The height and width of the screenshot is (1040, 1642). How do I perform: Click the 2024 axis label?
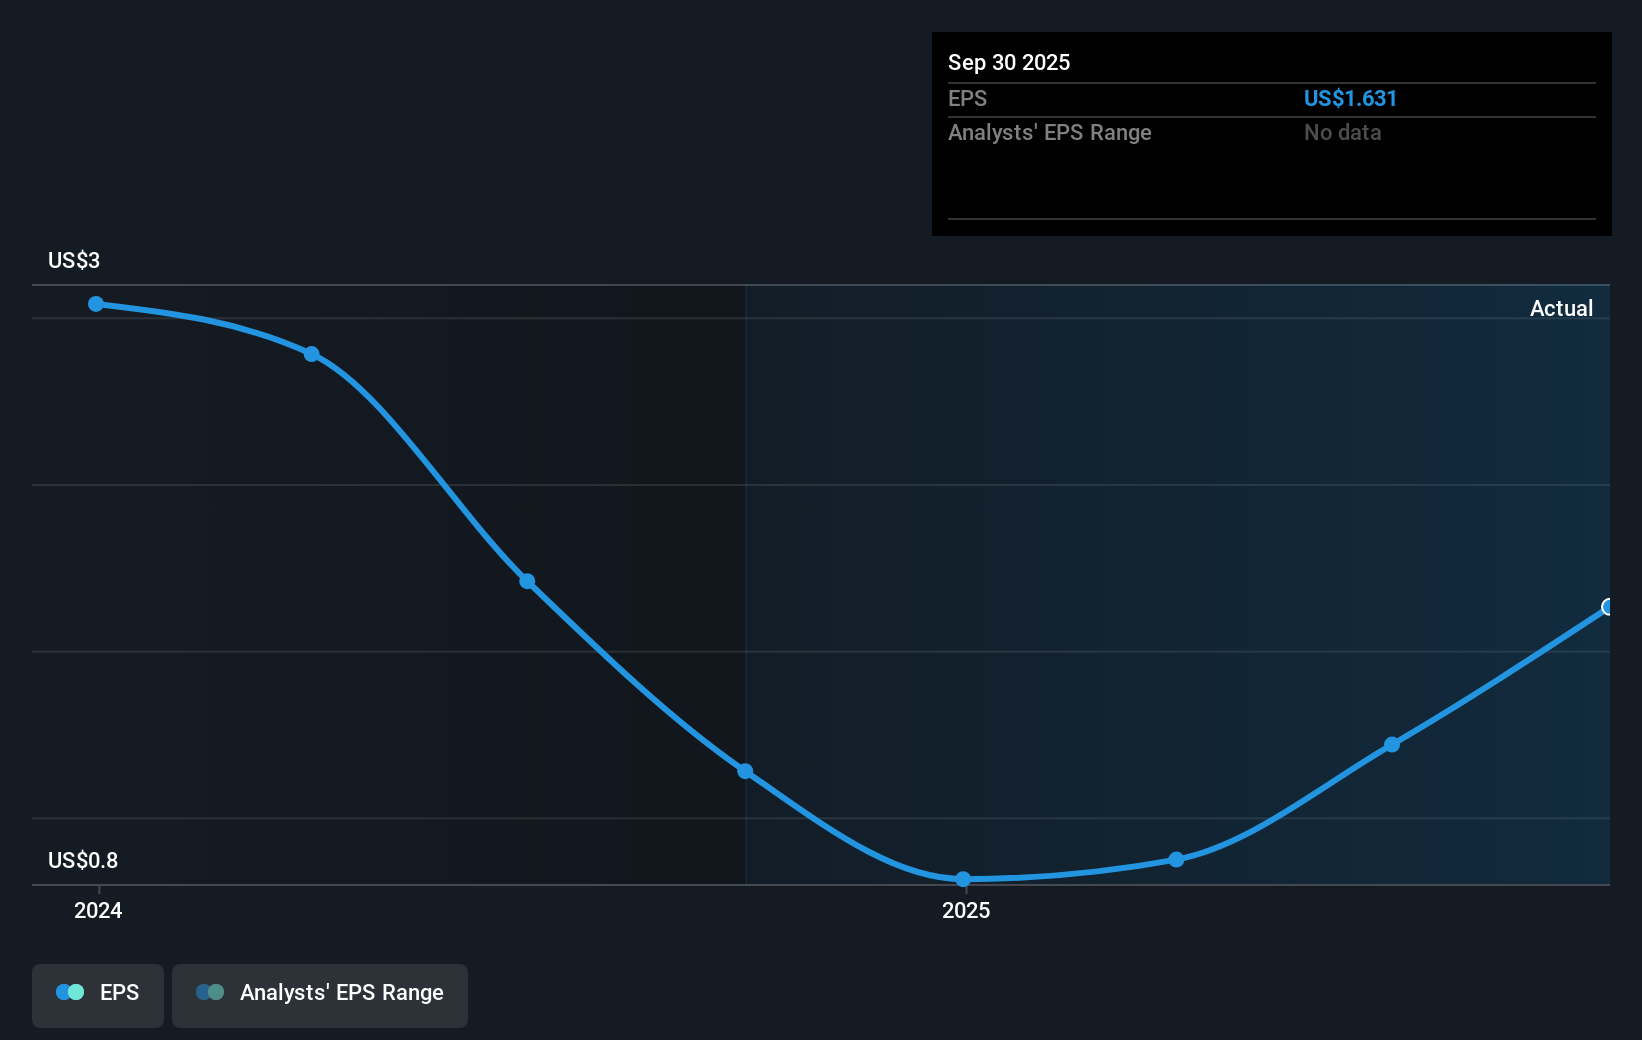pos(98,910)
